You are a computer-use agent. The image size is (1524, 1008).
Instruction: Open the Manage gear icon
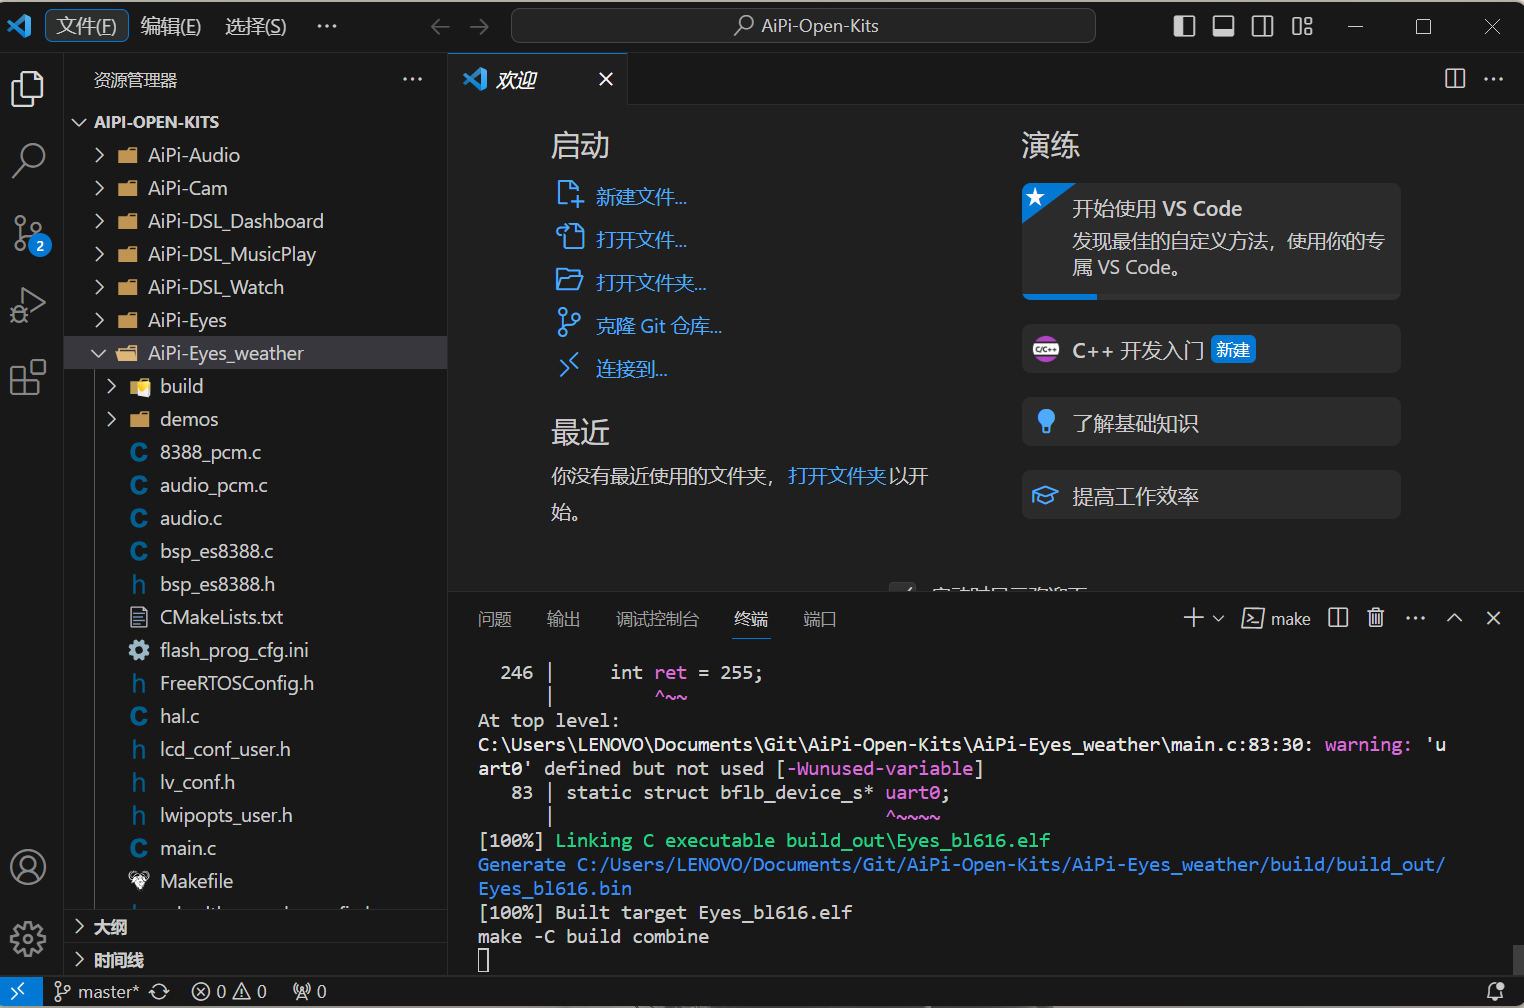pyautogui.click(x=28, y=939)
